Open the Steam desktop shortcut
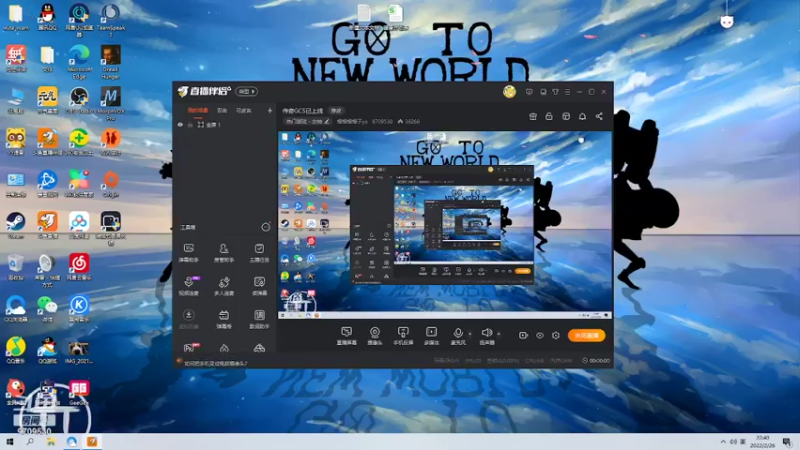This screenshot has height=450, width=800. [x=16, y=226]
